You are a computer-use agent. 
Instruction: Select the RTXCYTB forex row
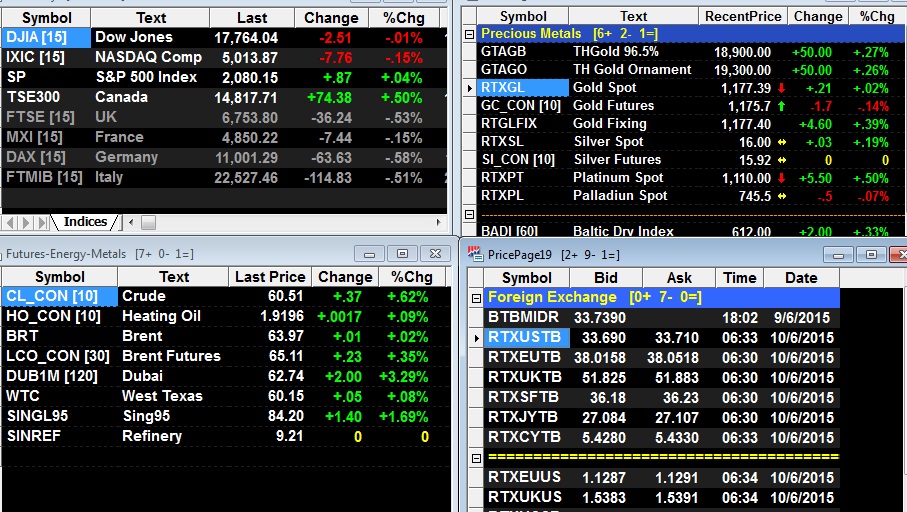tap(662, 437)
